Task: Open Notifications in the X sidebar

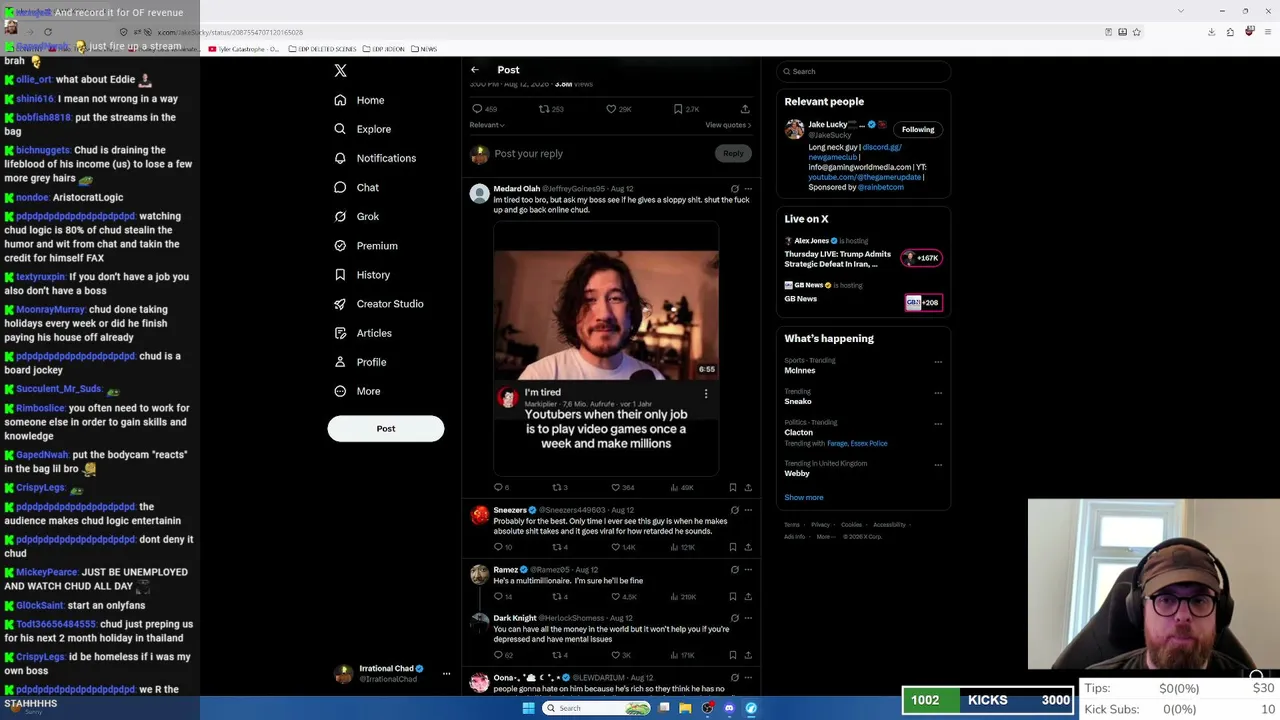Action: tap(375, 158)
